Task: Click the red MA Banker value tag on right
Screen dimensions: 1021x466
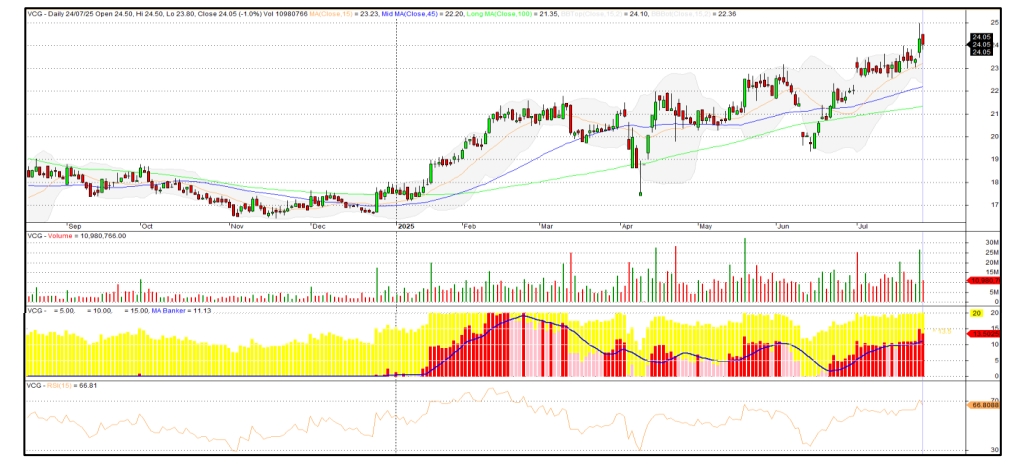Action: (981, 334)
